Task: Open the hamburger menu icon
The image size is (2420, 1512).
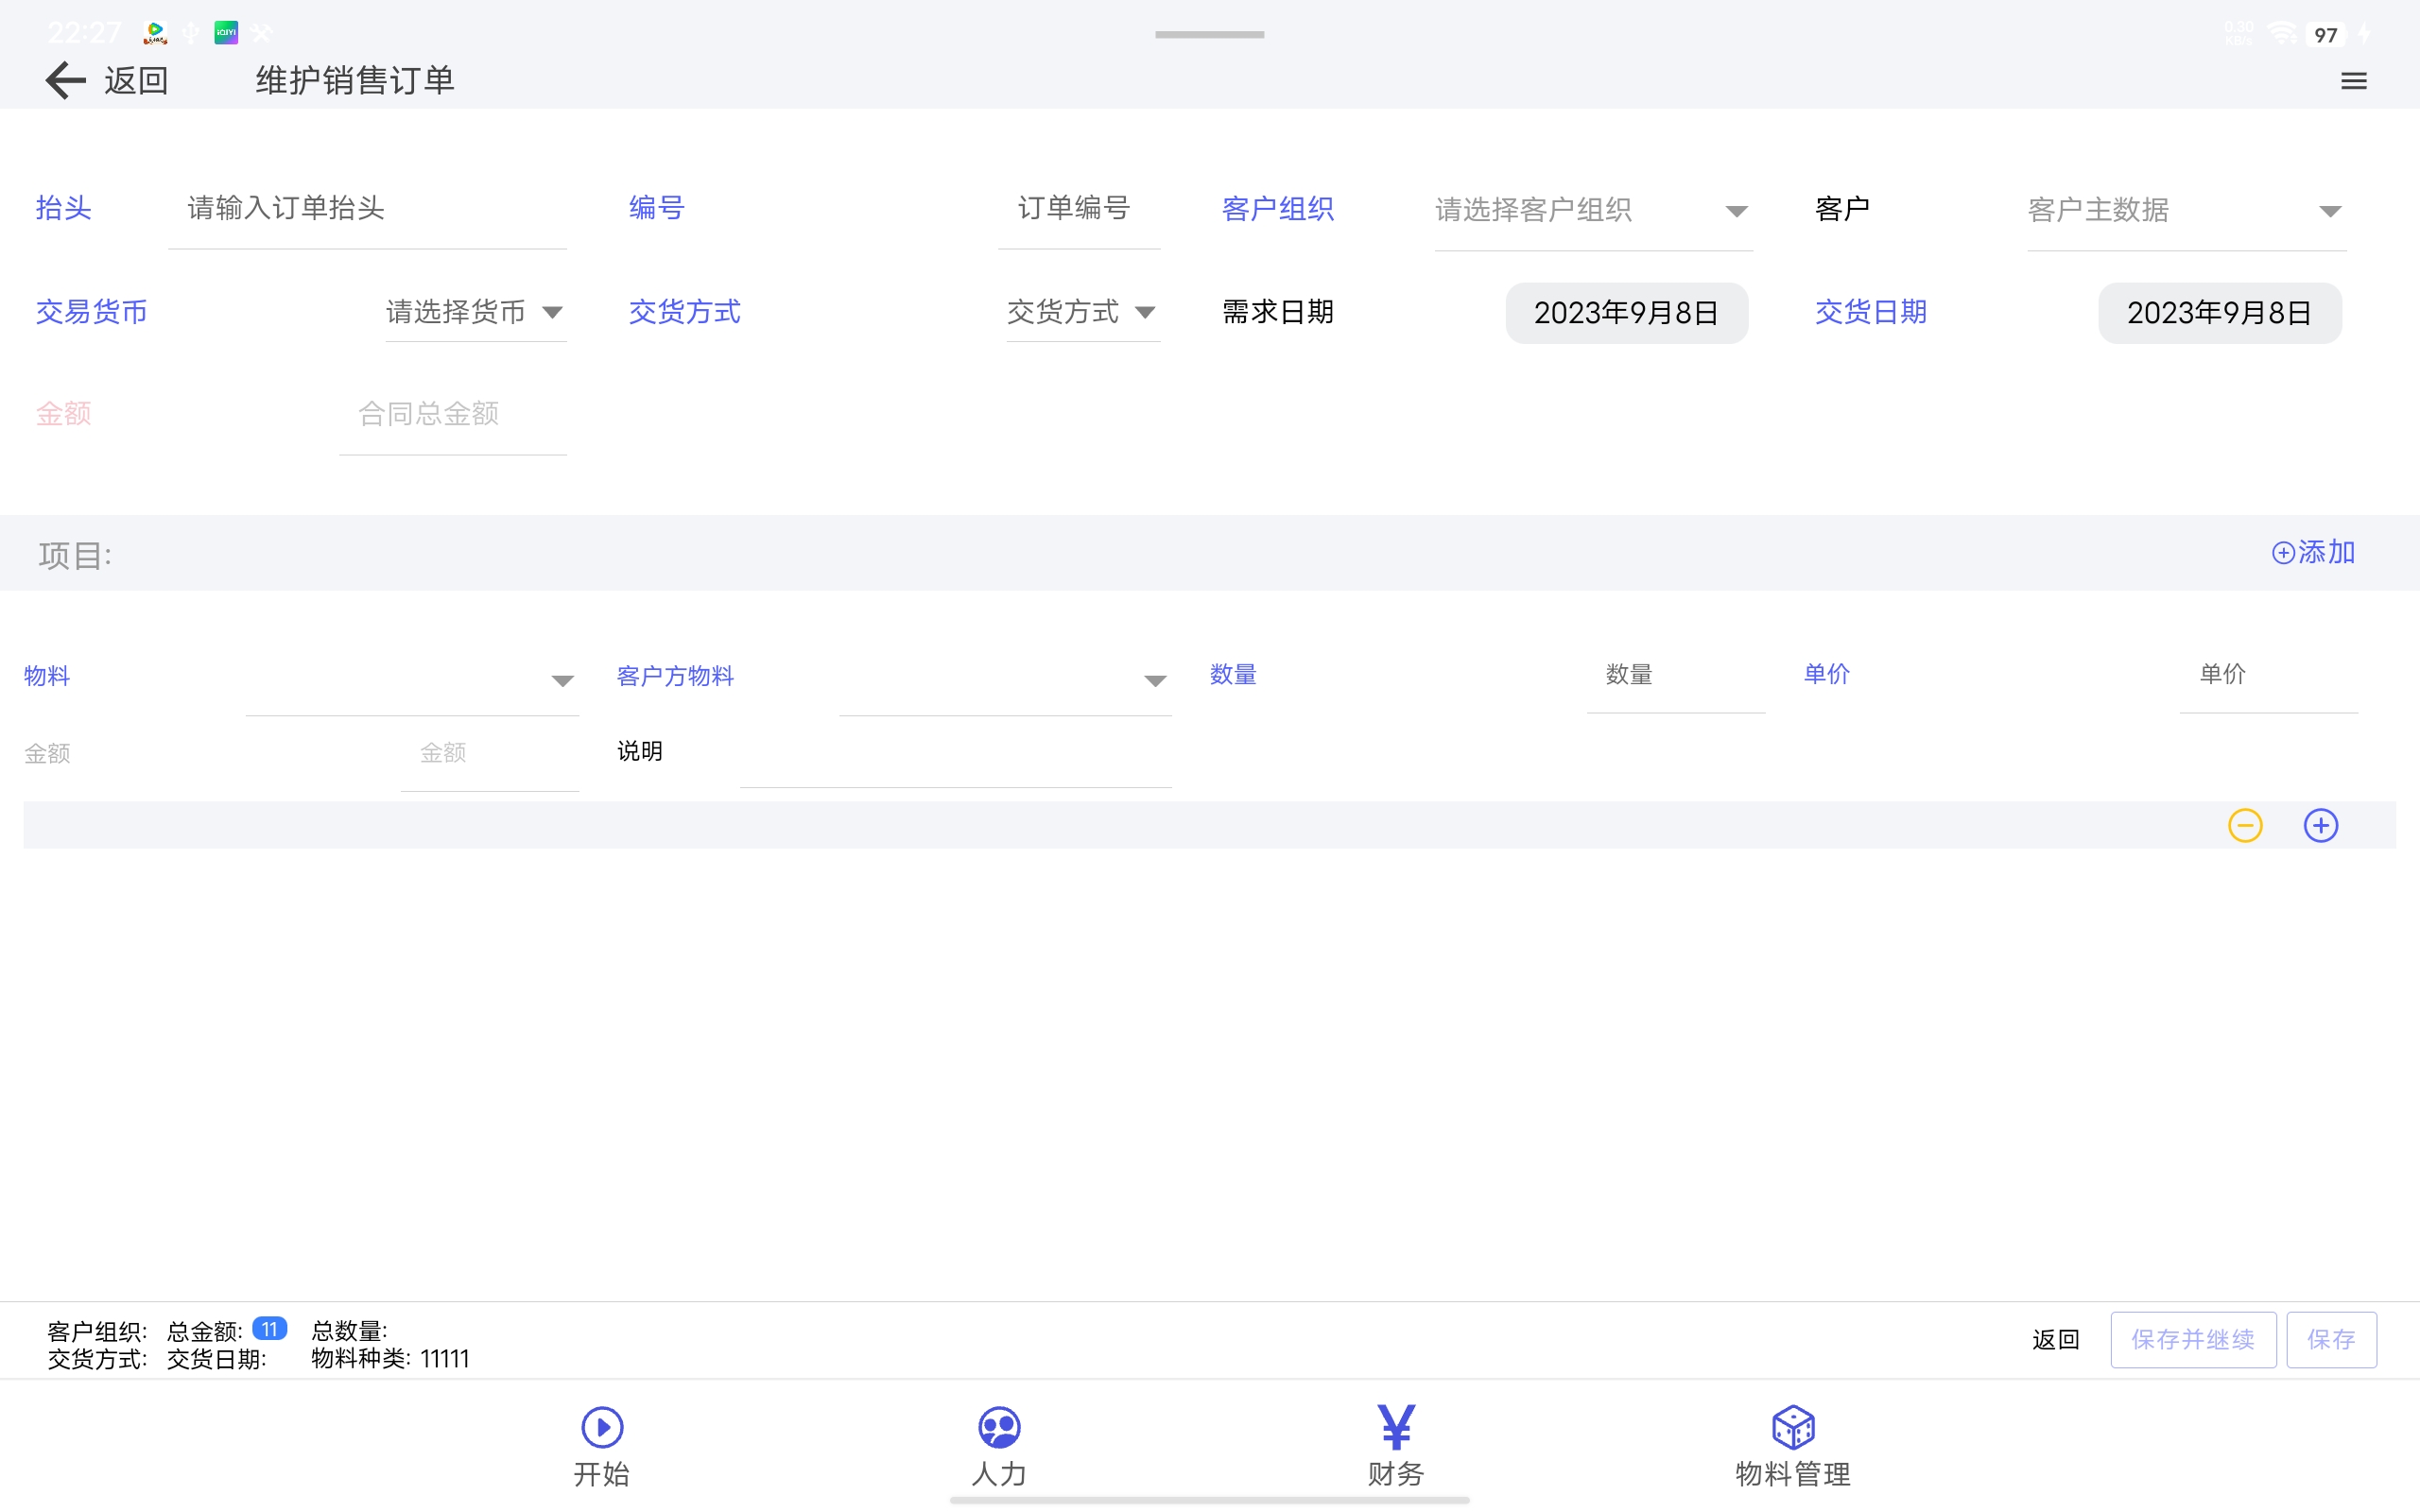Action: [2353, 81]
